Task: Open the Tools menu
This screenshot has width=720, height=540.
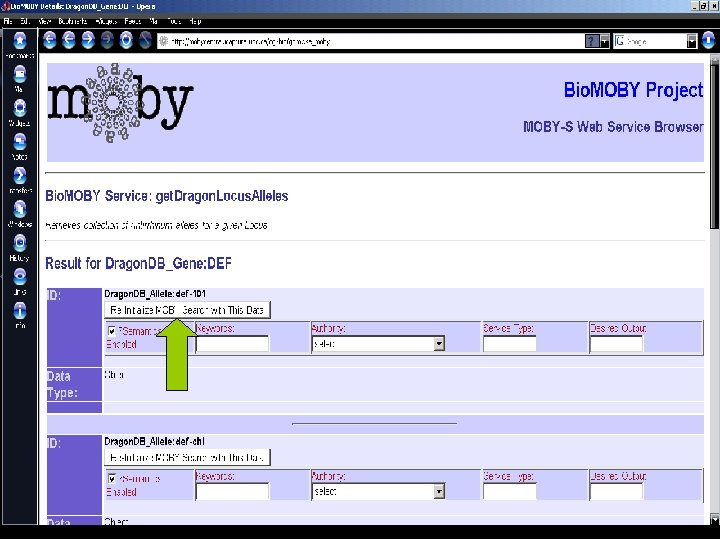Action: click(174, 21)
